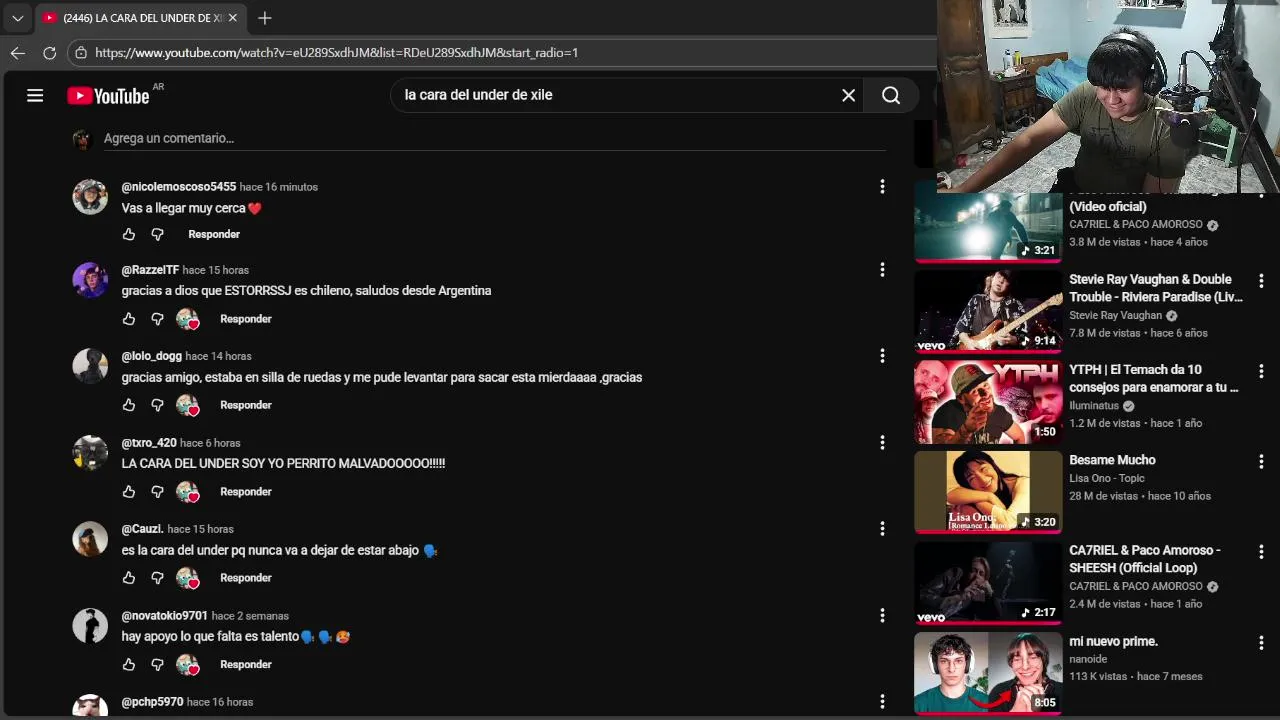The height and width of the screenshot is (720, 1280).
Task: Like the comment by @lolo_dogg
Action: 129,405
